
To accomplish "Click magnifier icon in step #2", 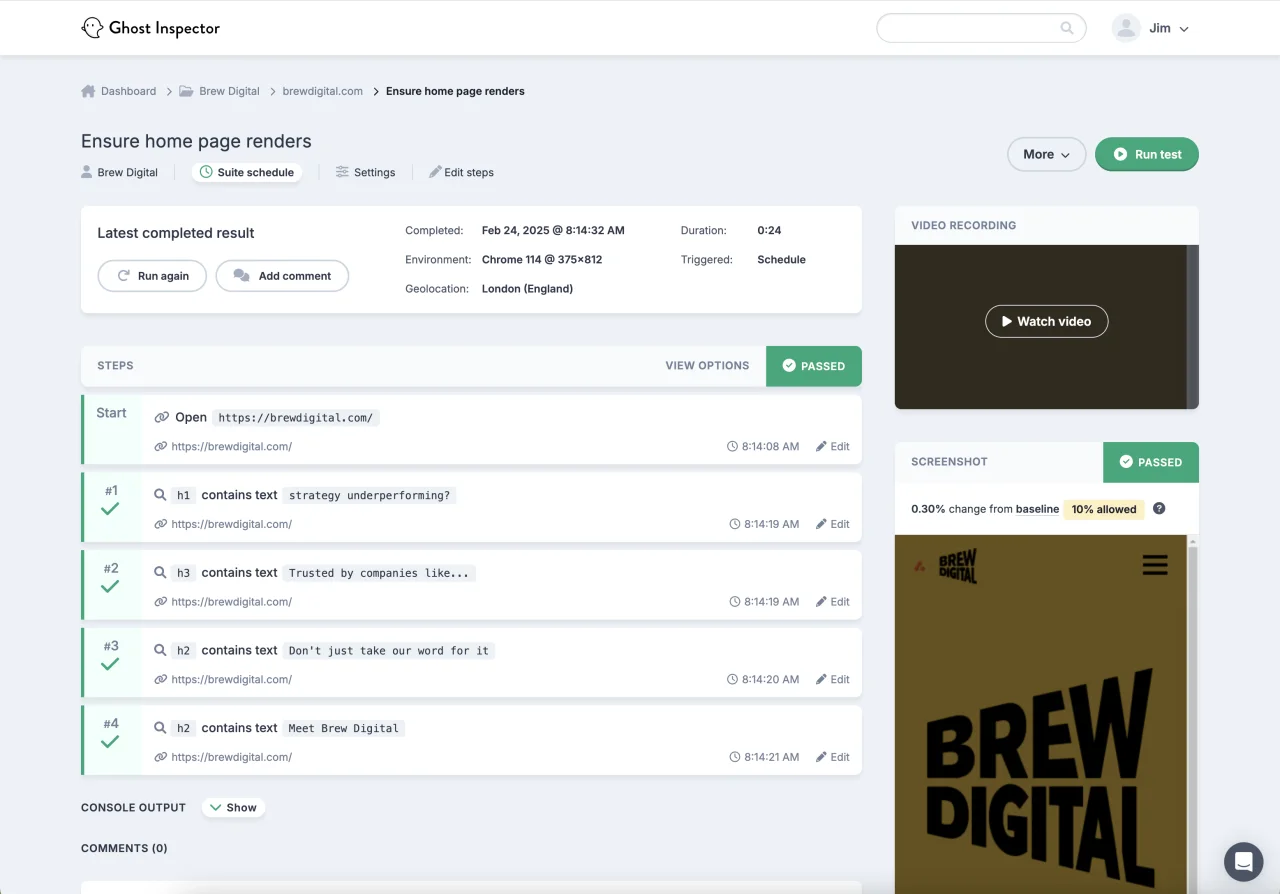I will point(160,573).
